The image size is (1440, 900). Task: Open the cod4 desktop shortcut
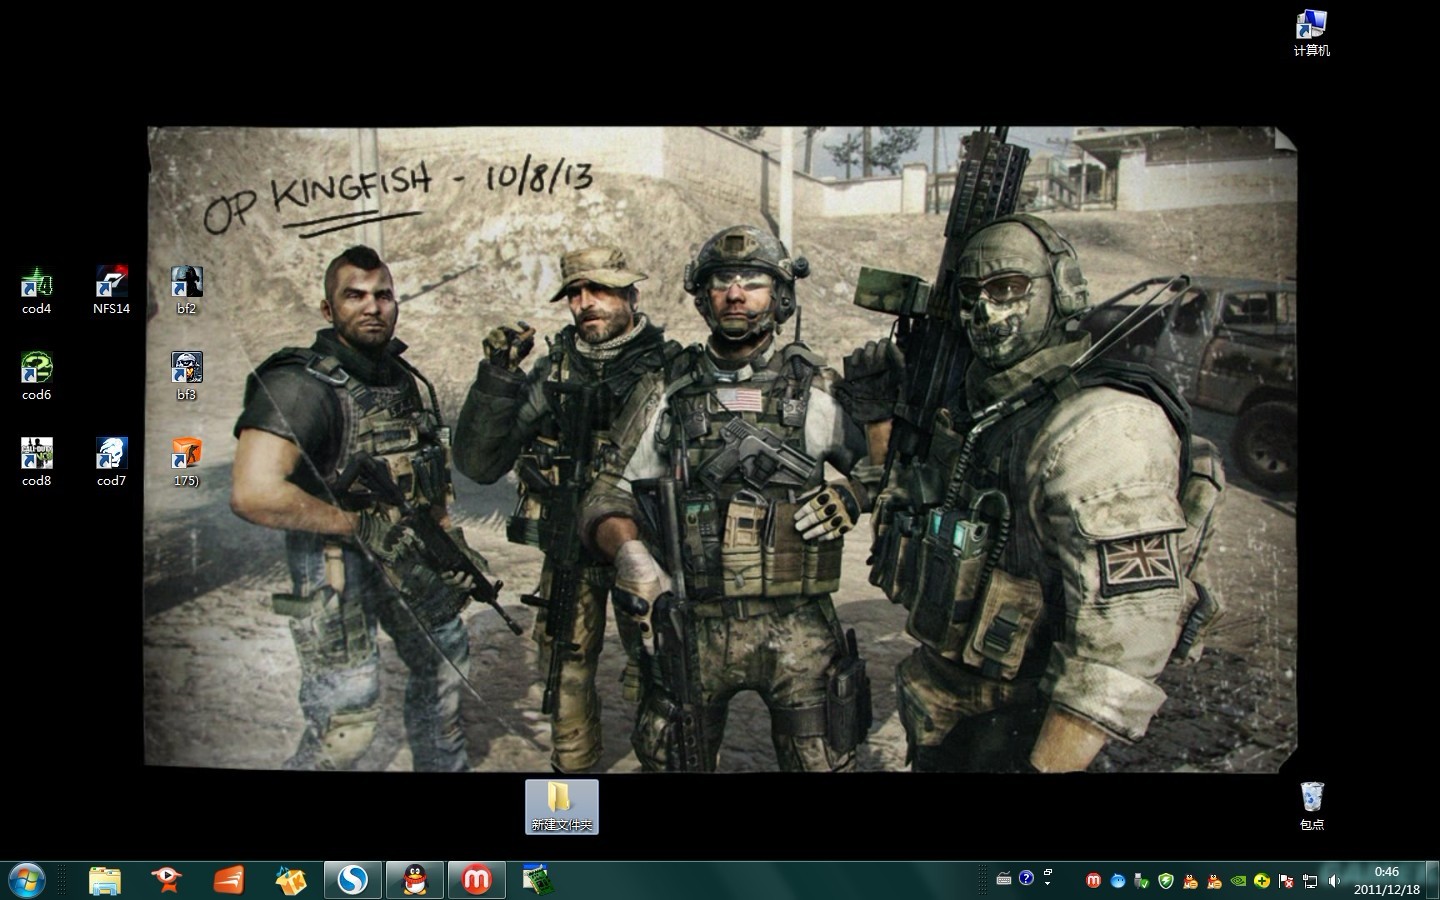(36, 291)
